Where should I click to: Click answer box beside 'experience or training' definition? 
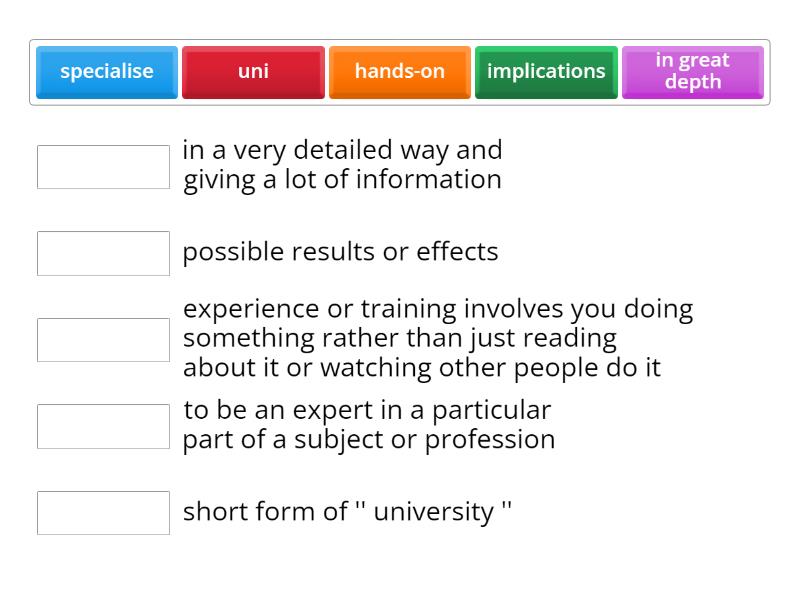click(104, 340)
